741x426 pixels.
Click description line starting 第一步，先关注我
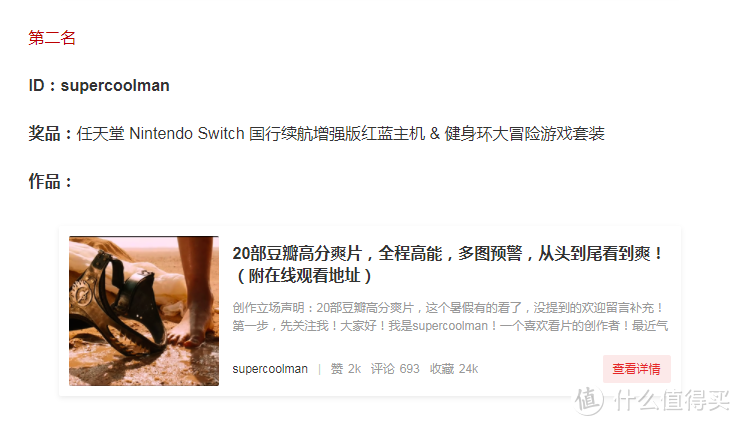pos(450,326)
